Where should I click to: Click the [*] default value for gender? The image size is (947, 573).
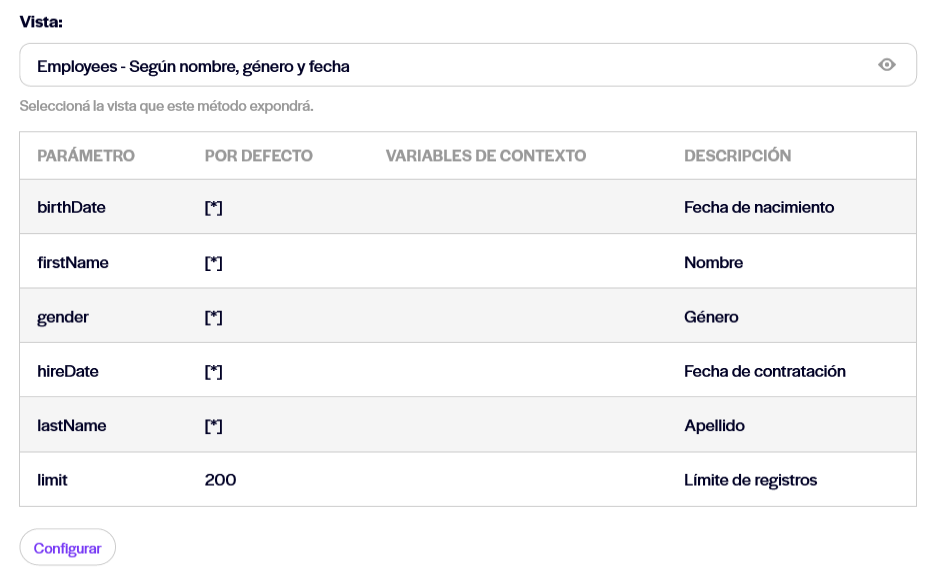click(213, 317)
